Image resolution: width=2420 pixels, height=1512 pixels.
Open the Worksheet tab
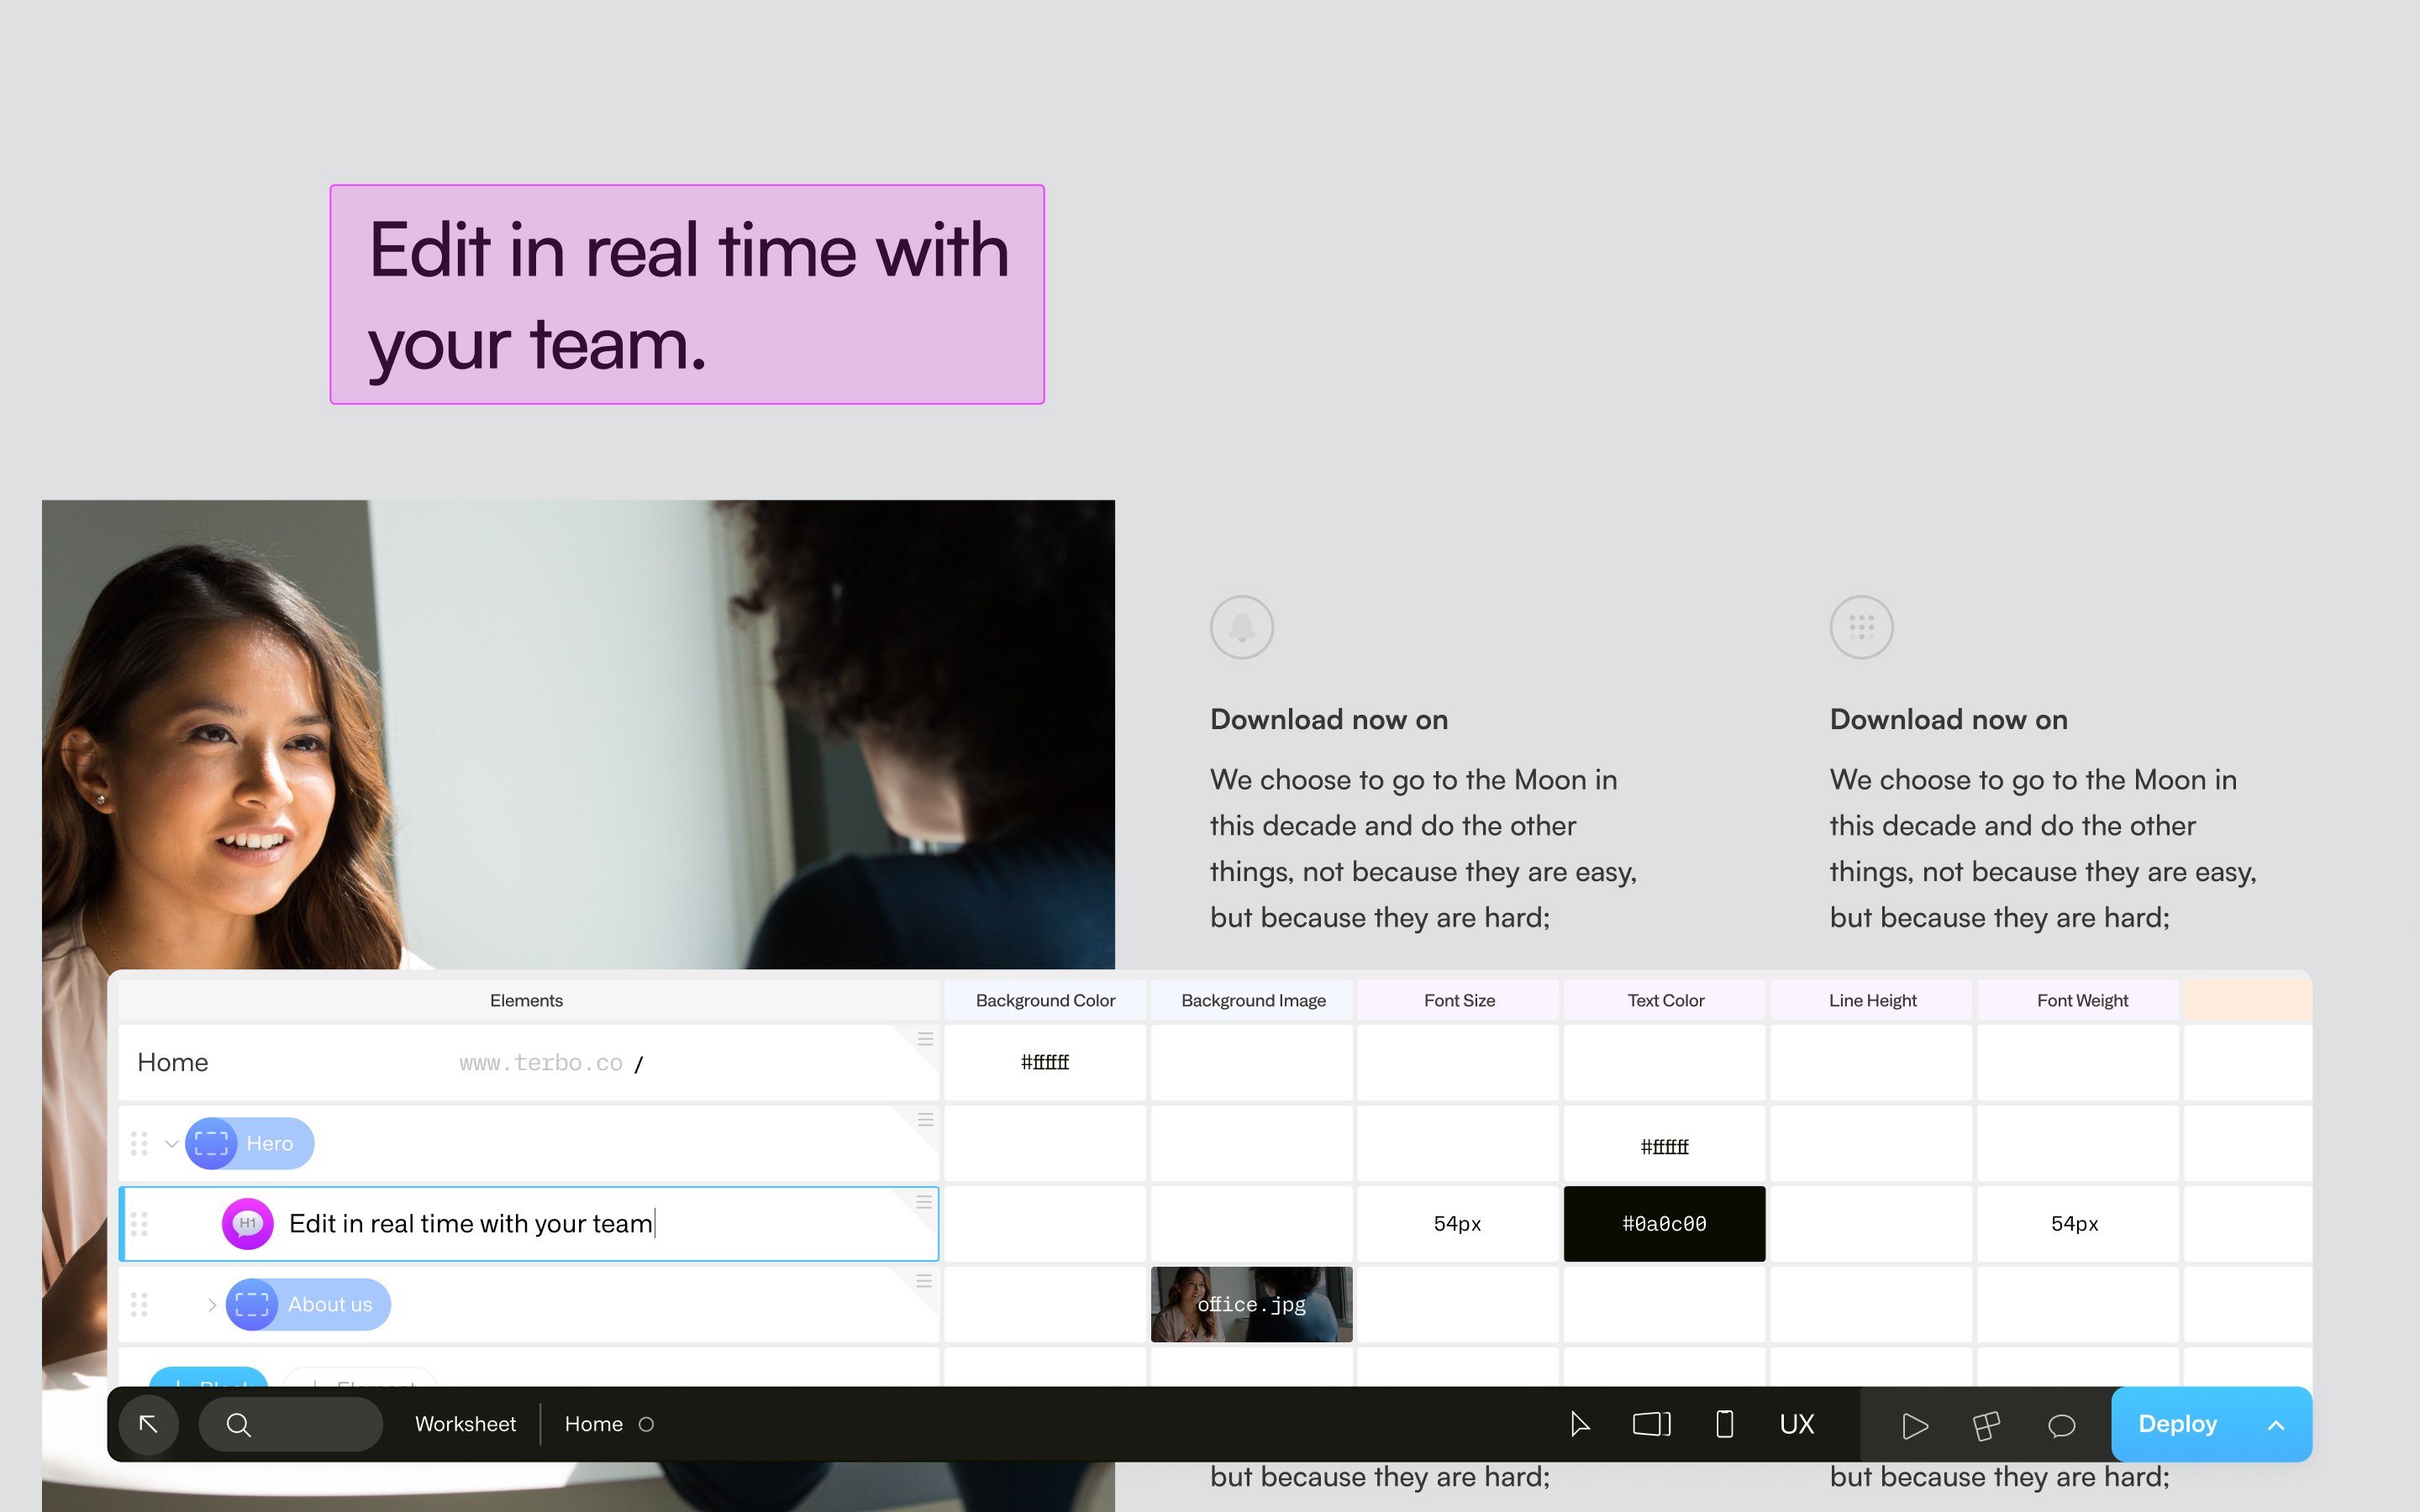[465, 1424]
